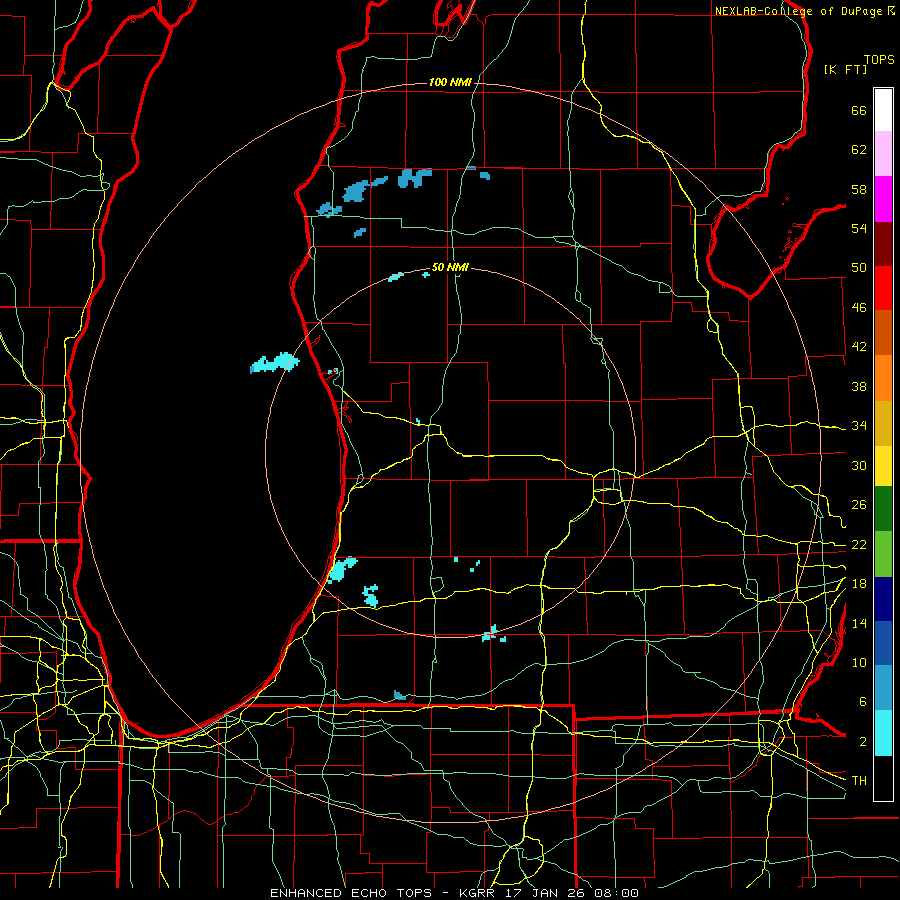The width and height of the screenshot is (900, 900).
Task: Click the '38' legend value label
Action: click(859, 386)
